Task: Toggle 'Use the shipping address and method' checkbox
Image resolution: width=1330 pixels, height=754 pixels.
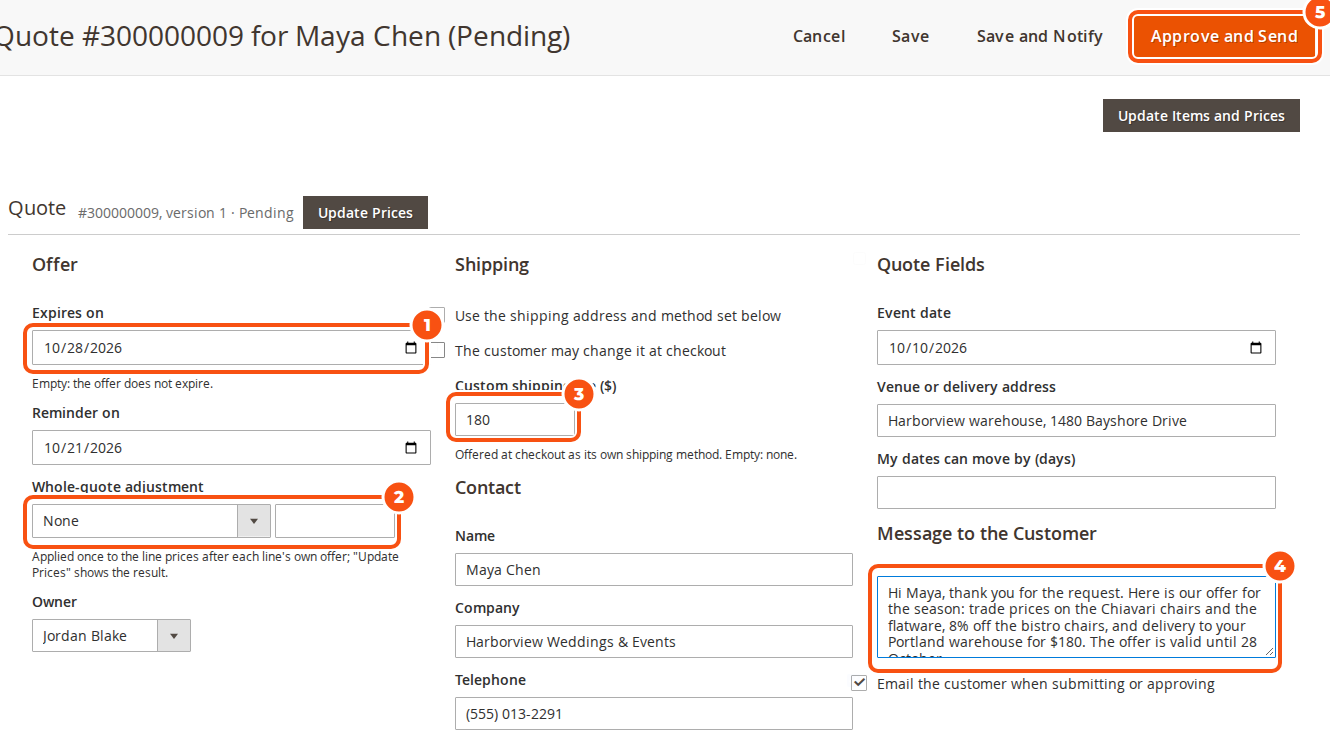Action: pos(437,316)
